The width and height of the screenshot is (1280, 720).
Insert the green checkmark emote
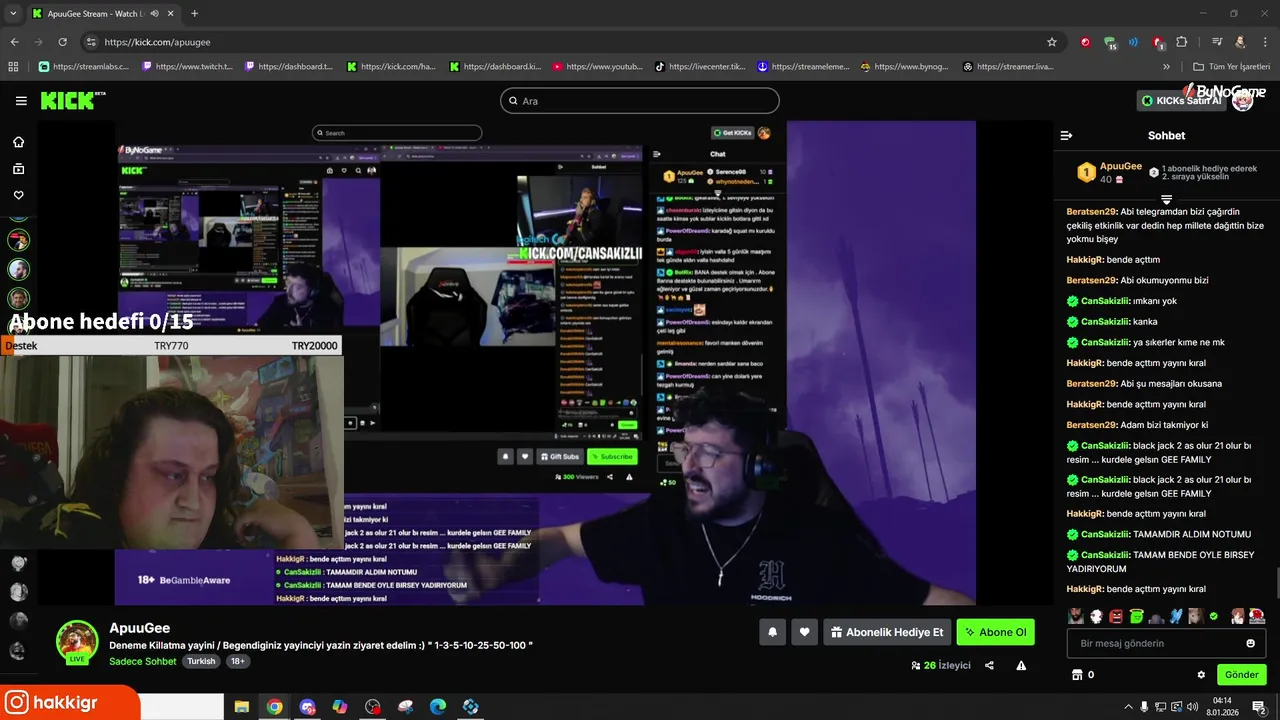(x=1213, y=616)
